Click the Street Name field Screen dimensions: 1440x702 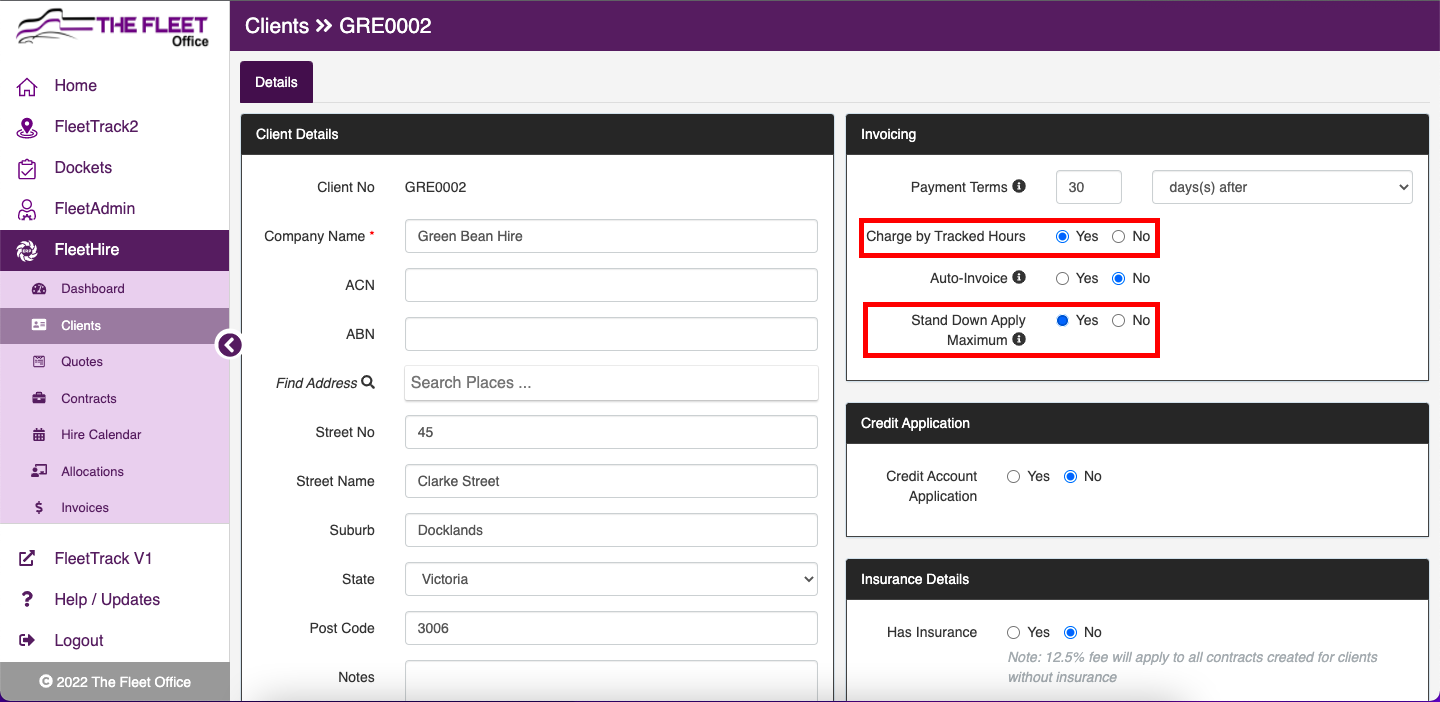point(611,481)
